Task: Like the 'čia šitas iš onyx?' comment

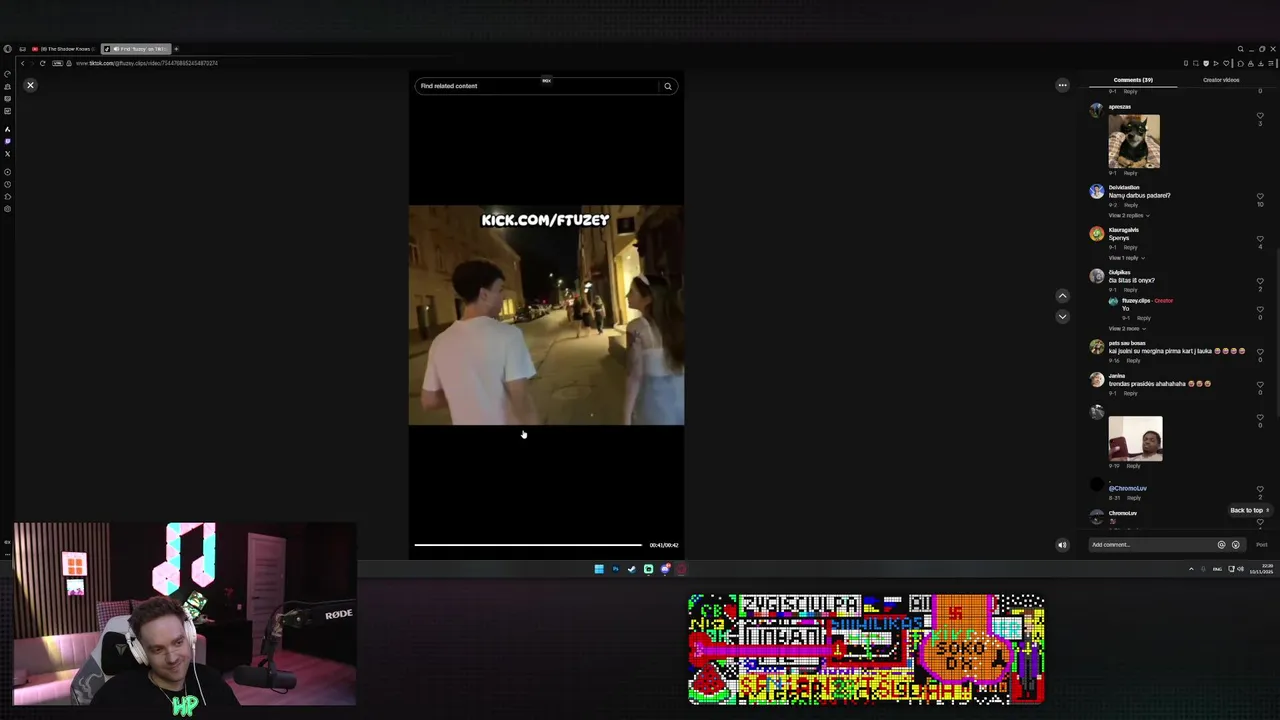Action: pos(1260,281)
